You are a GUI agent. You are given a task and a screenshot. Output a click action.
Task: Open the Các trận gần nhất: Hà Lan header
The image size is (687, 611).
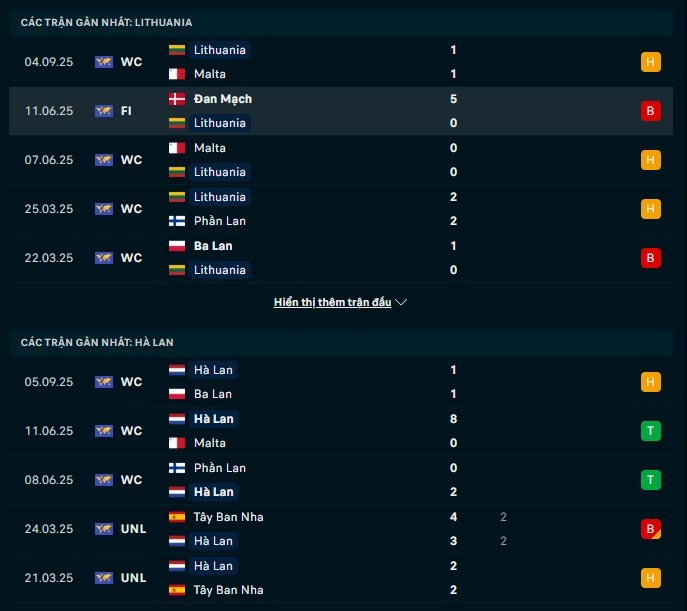tap(97, 342)
